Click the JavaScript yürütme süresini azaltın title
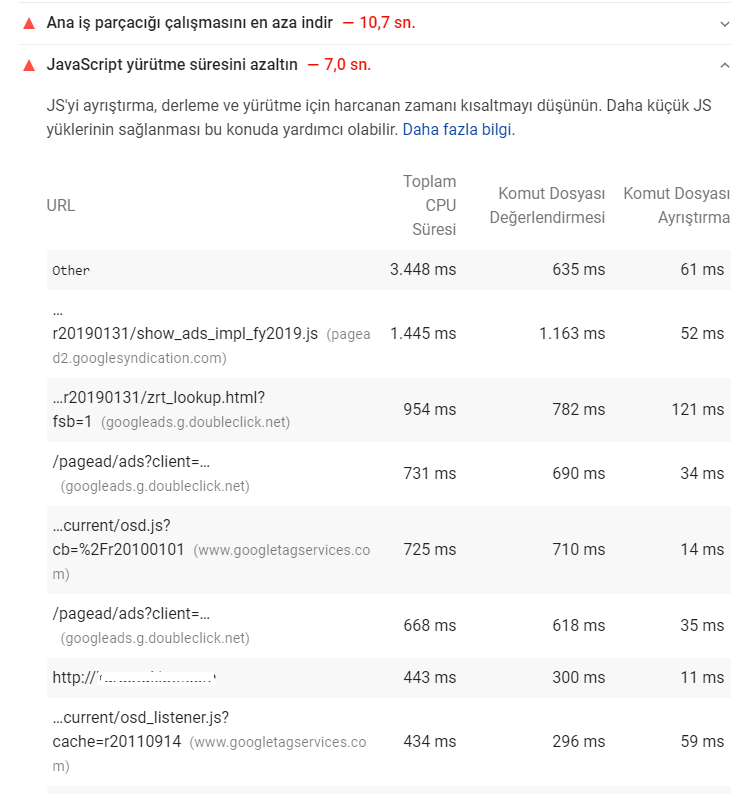 [172, 65]
